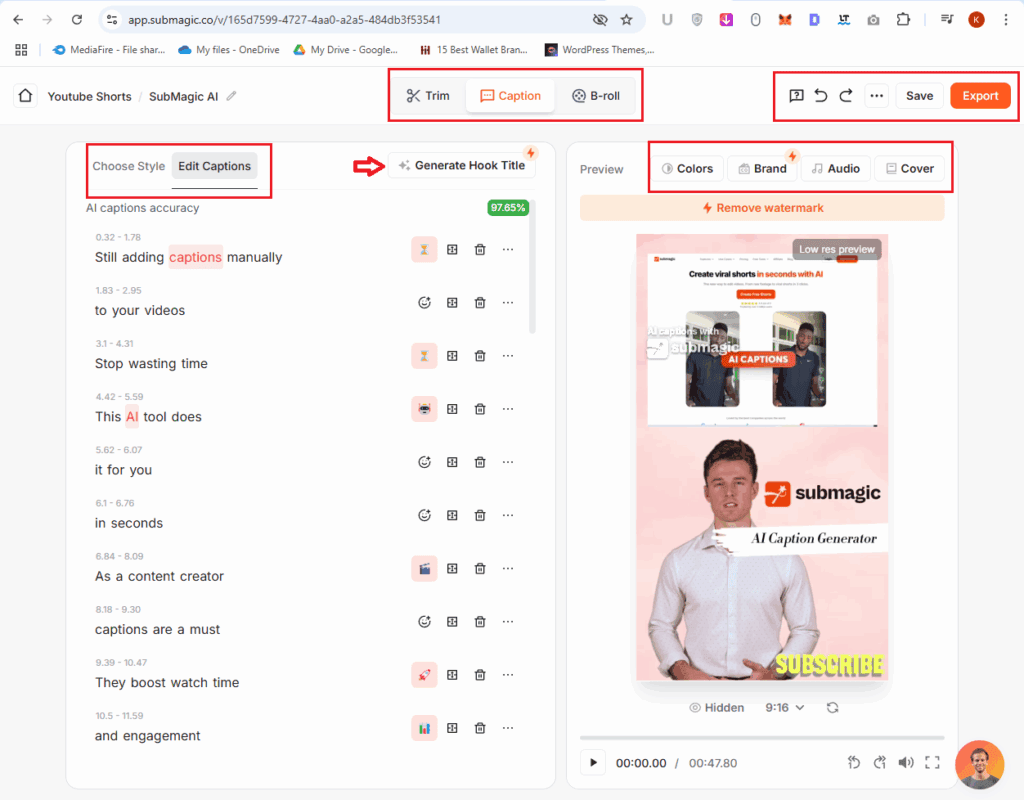Viewport: 1024px width, 800px height.
Task: Select the Caption tab
Action: (510, 96)
